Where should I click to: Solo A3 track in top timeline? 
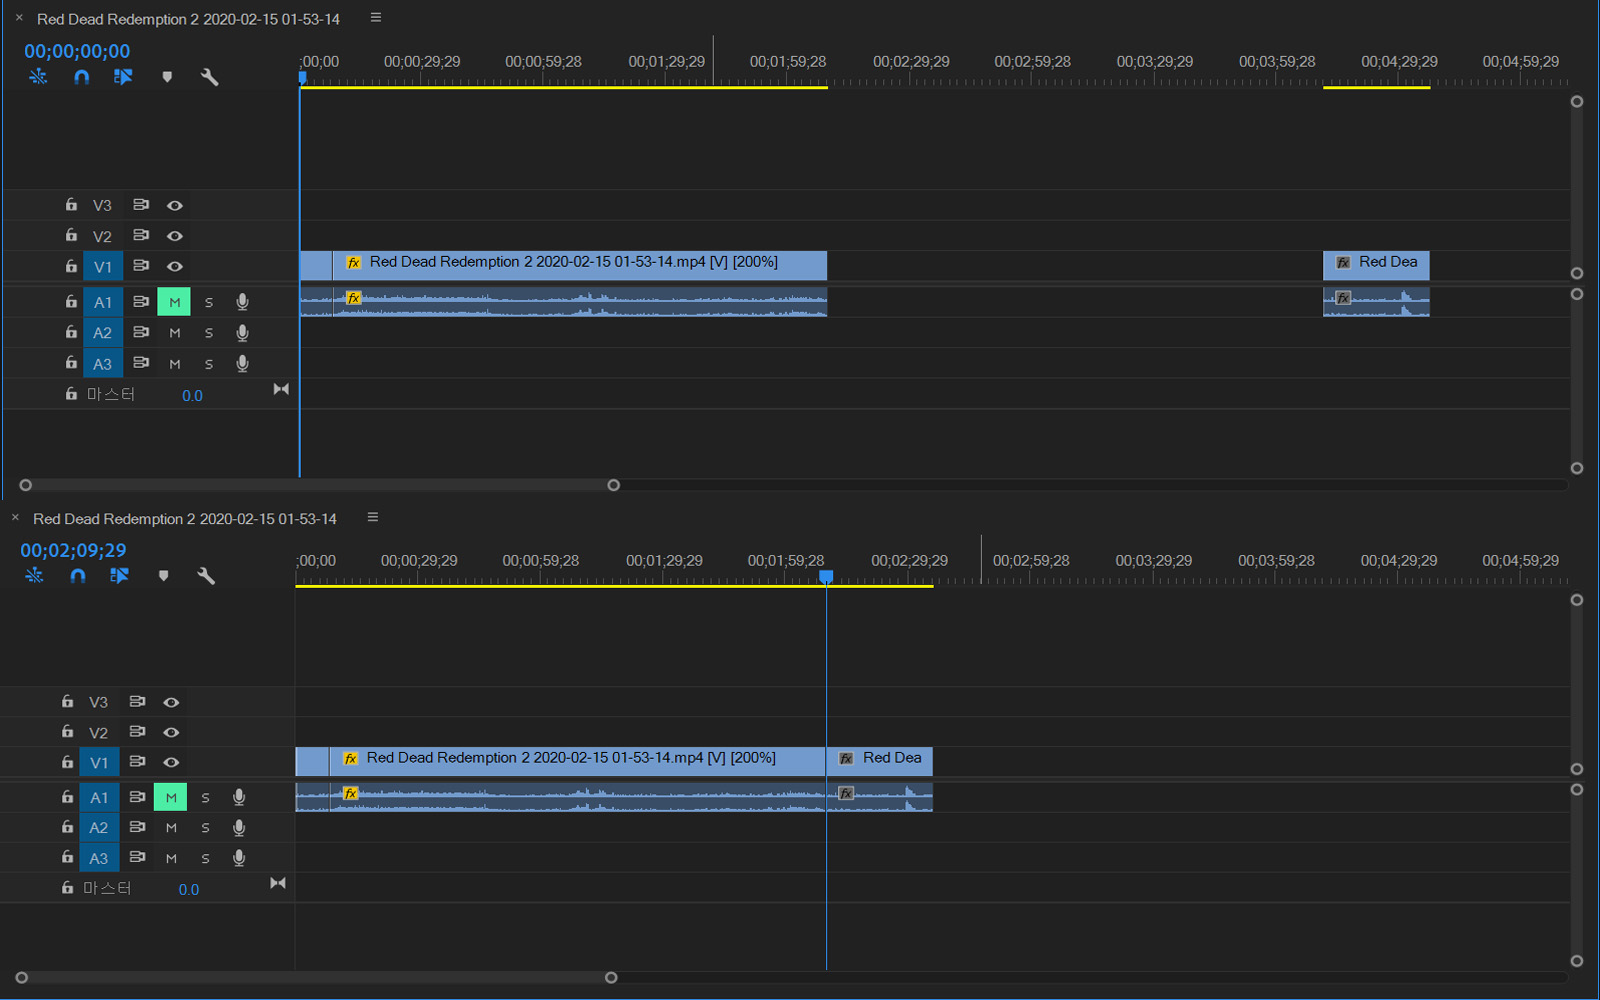[x=209, y=364]
